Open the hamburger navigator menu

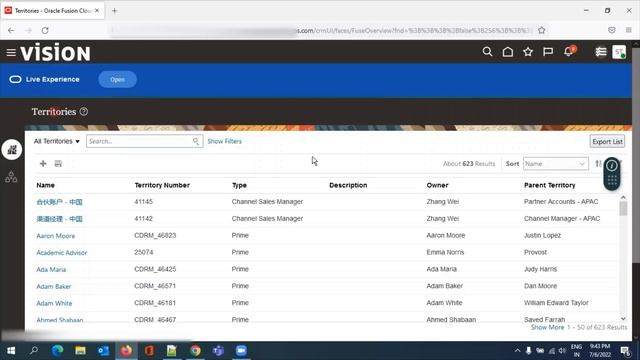[11, 53]
